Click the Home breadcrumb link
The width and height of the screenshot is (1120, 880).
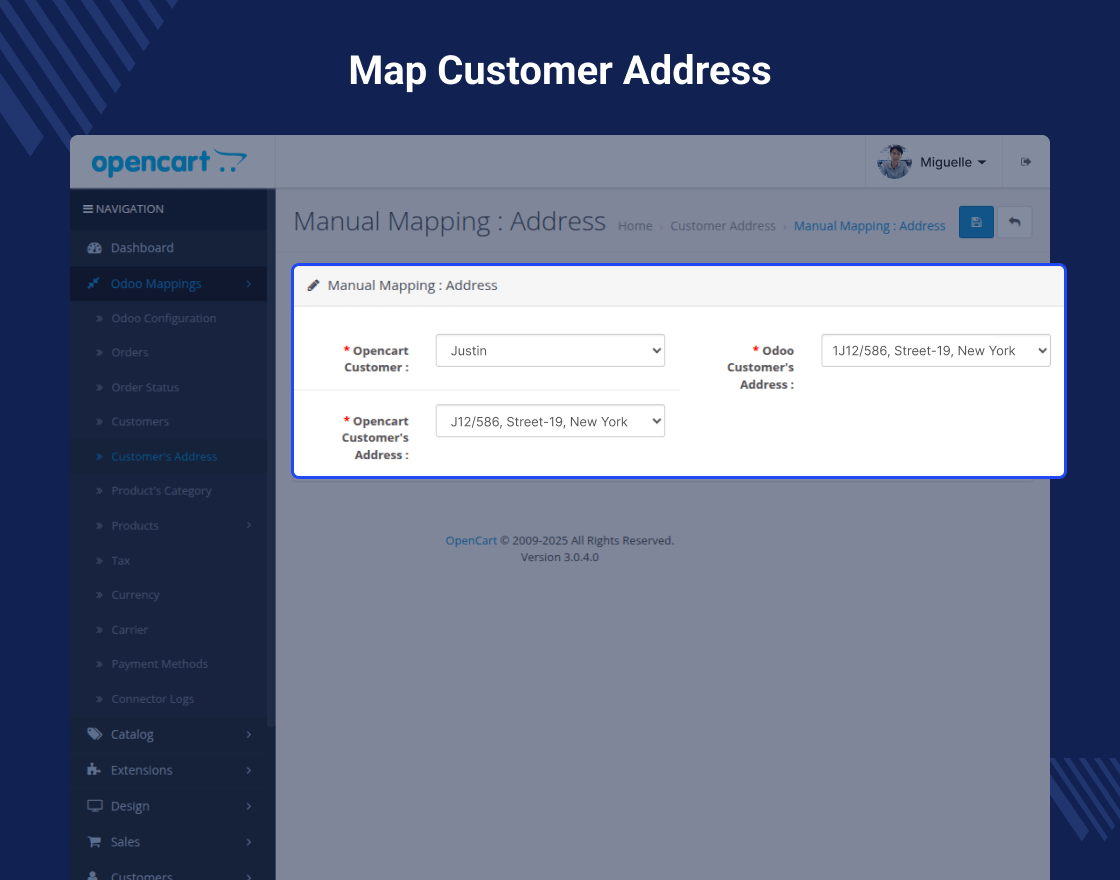click(635, 226)
